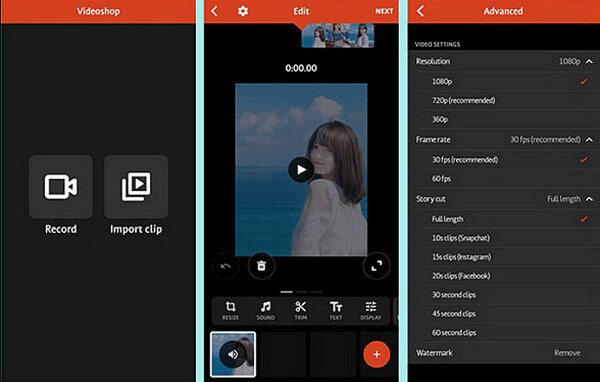The image size is (600, 382).
Task: Tap the Import clip icon
Action: [136, 187]
